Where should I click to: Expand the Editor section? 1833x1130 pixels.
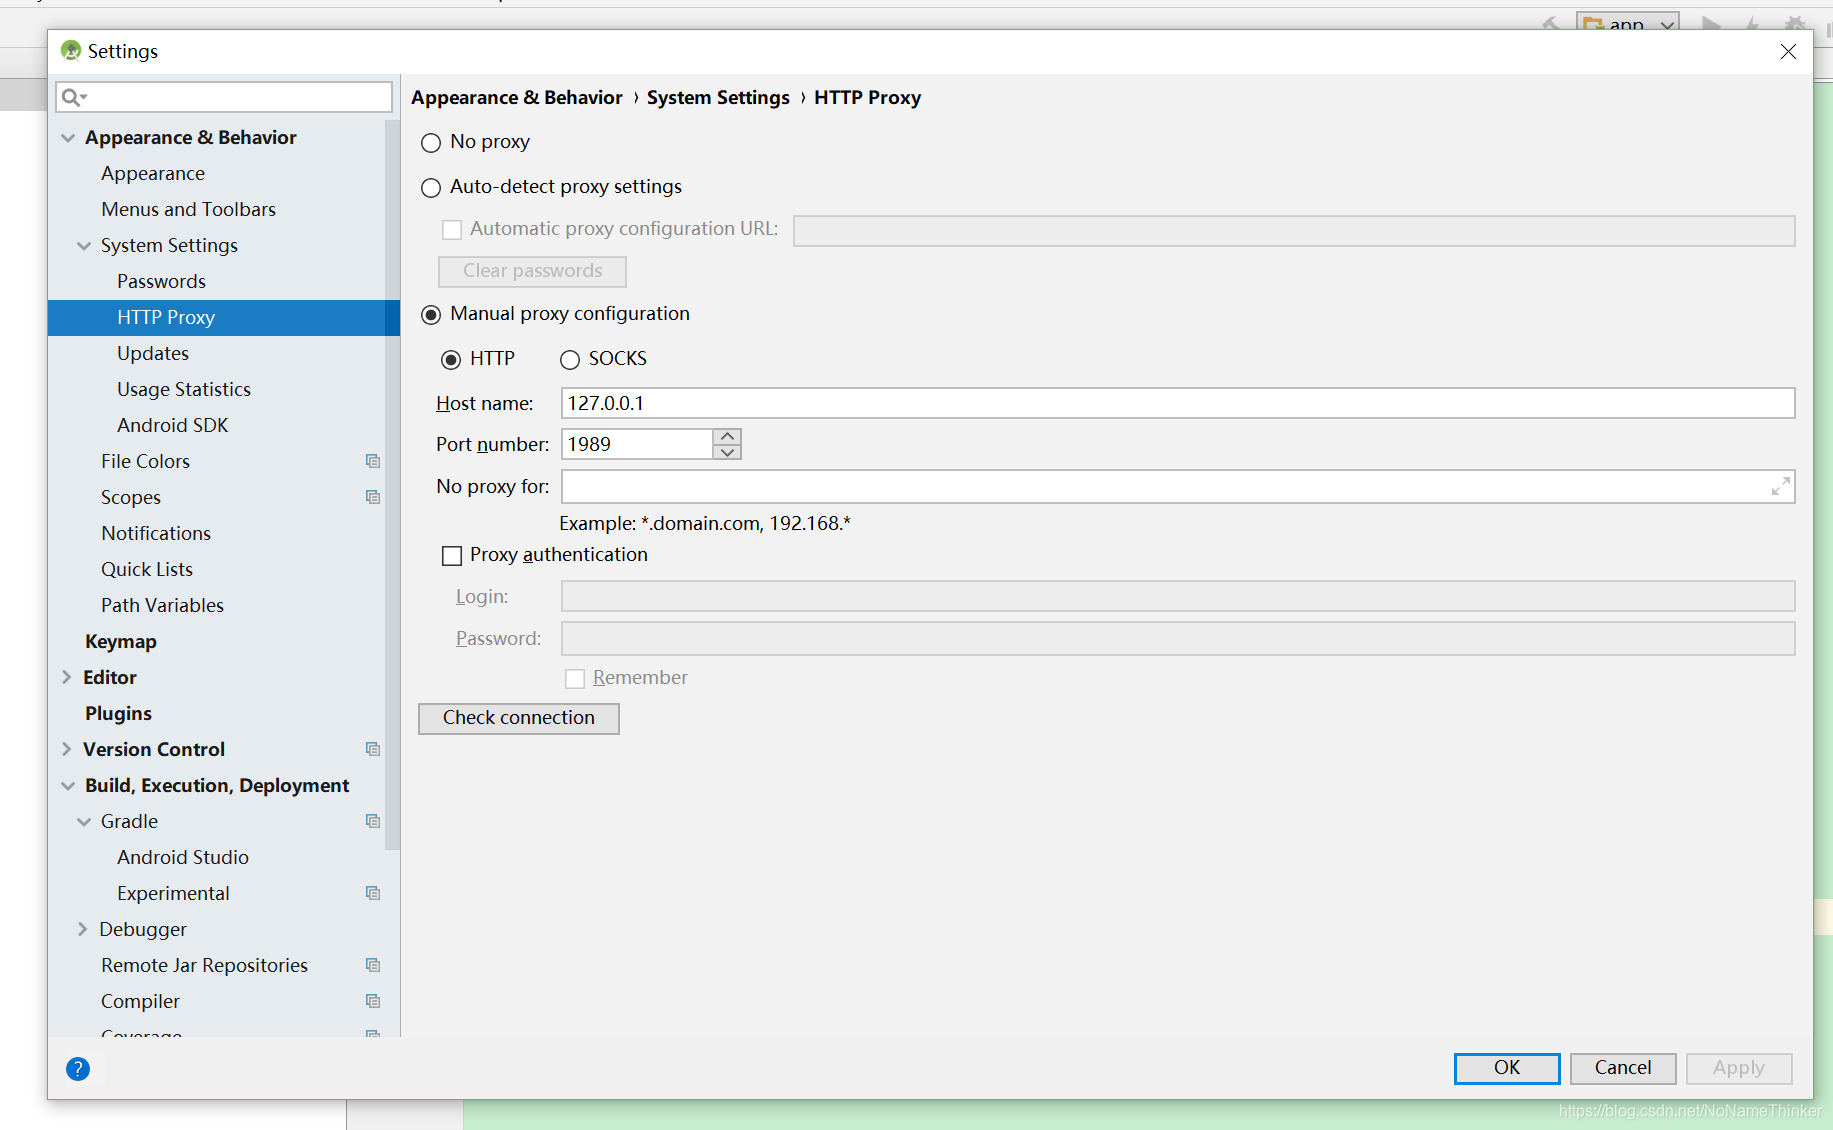point(67,677)
